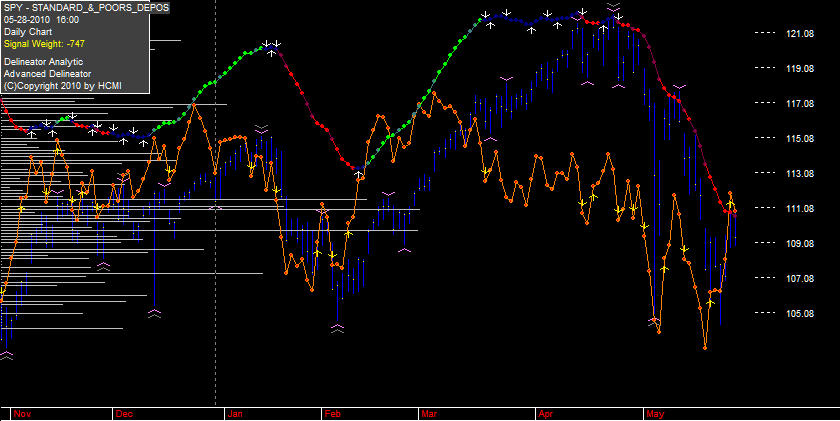Screen dimensions: 840x421
Task: Click the Daily Chart label
Action: pyautogui.click(x=28, y=32)
